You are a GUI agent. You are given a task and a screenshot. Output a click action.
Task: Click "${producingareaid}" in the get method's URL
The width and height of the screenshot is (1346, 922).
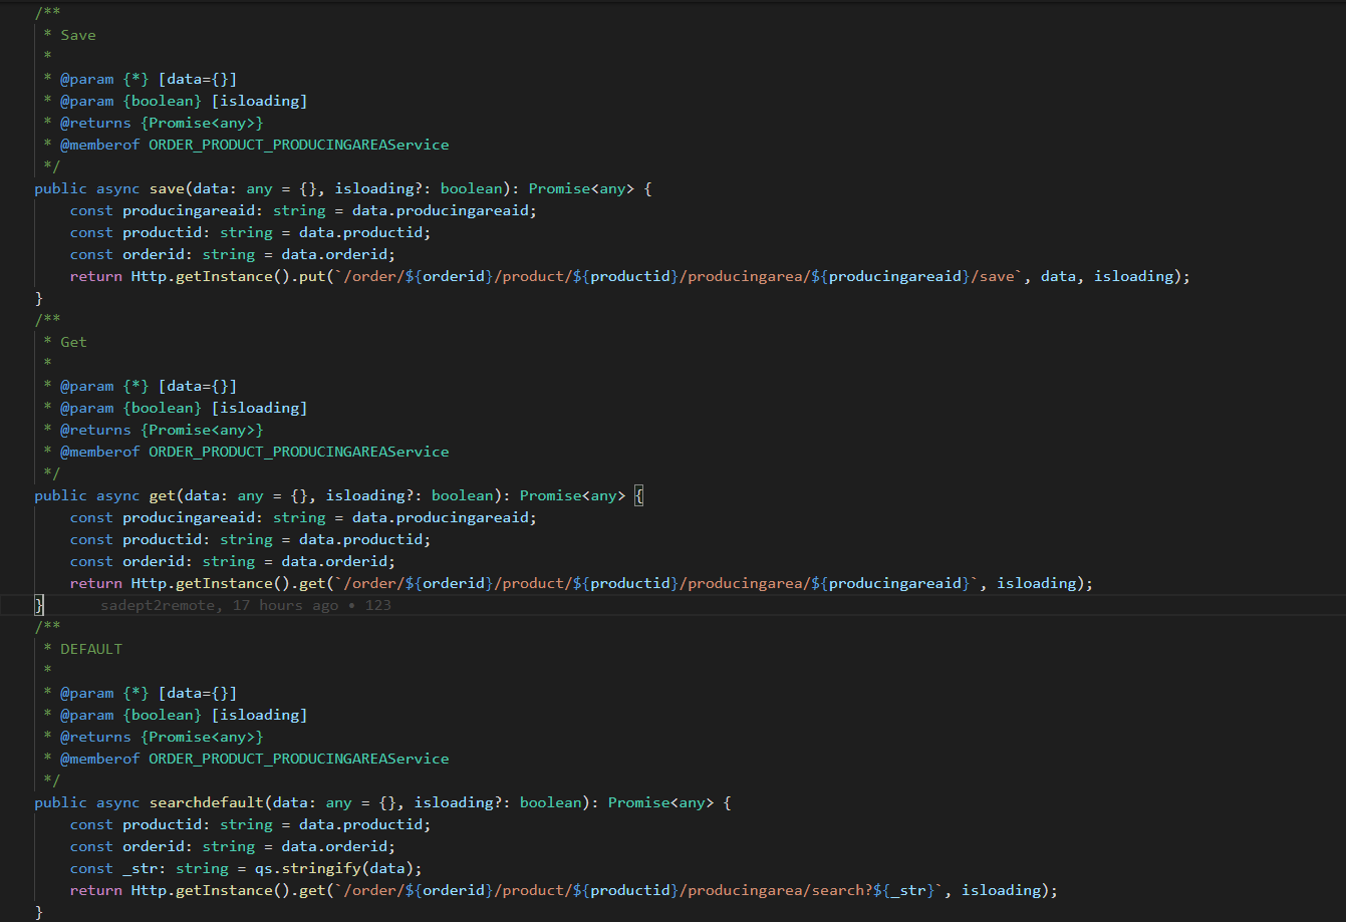coord(890,584)
